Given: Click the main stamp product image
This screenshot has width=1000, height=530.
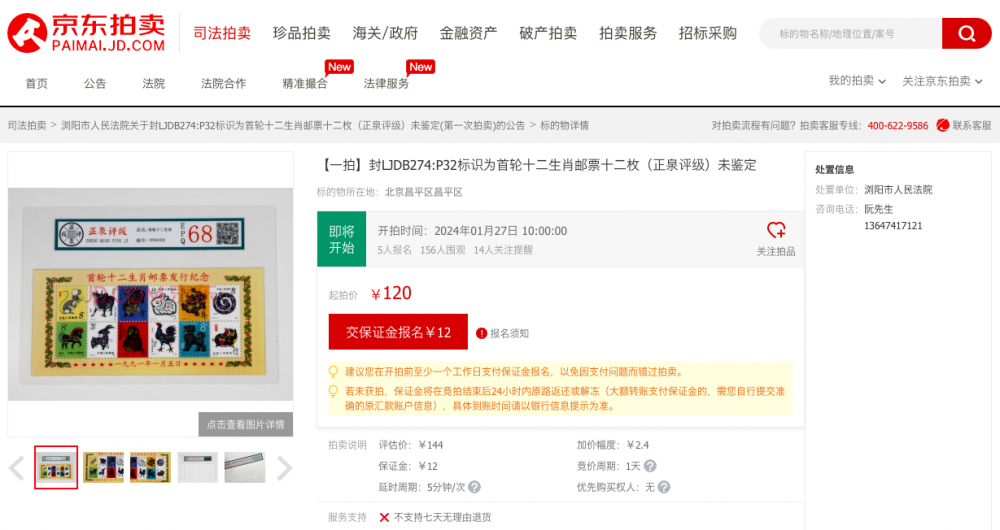Looking at the screenshot, I should pyautogui.click(x=151, y=294).
